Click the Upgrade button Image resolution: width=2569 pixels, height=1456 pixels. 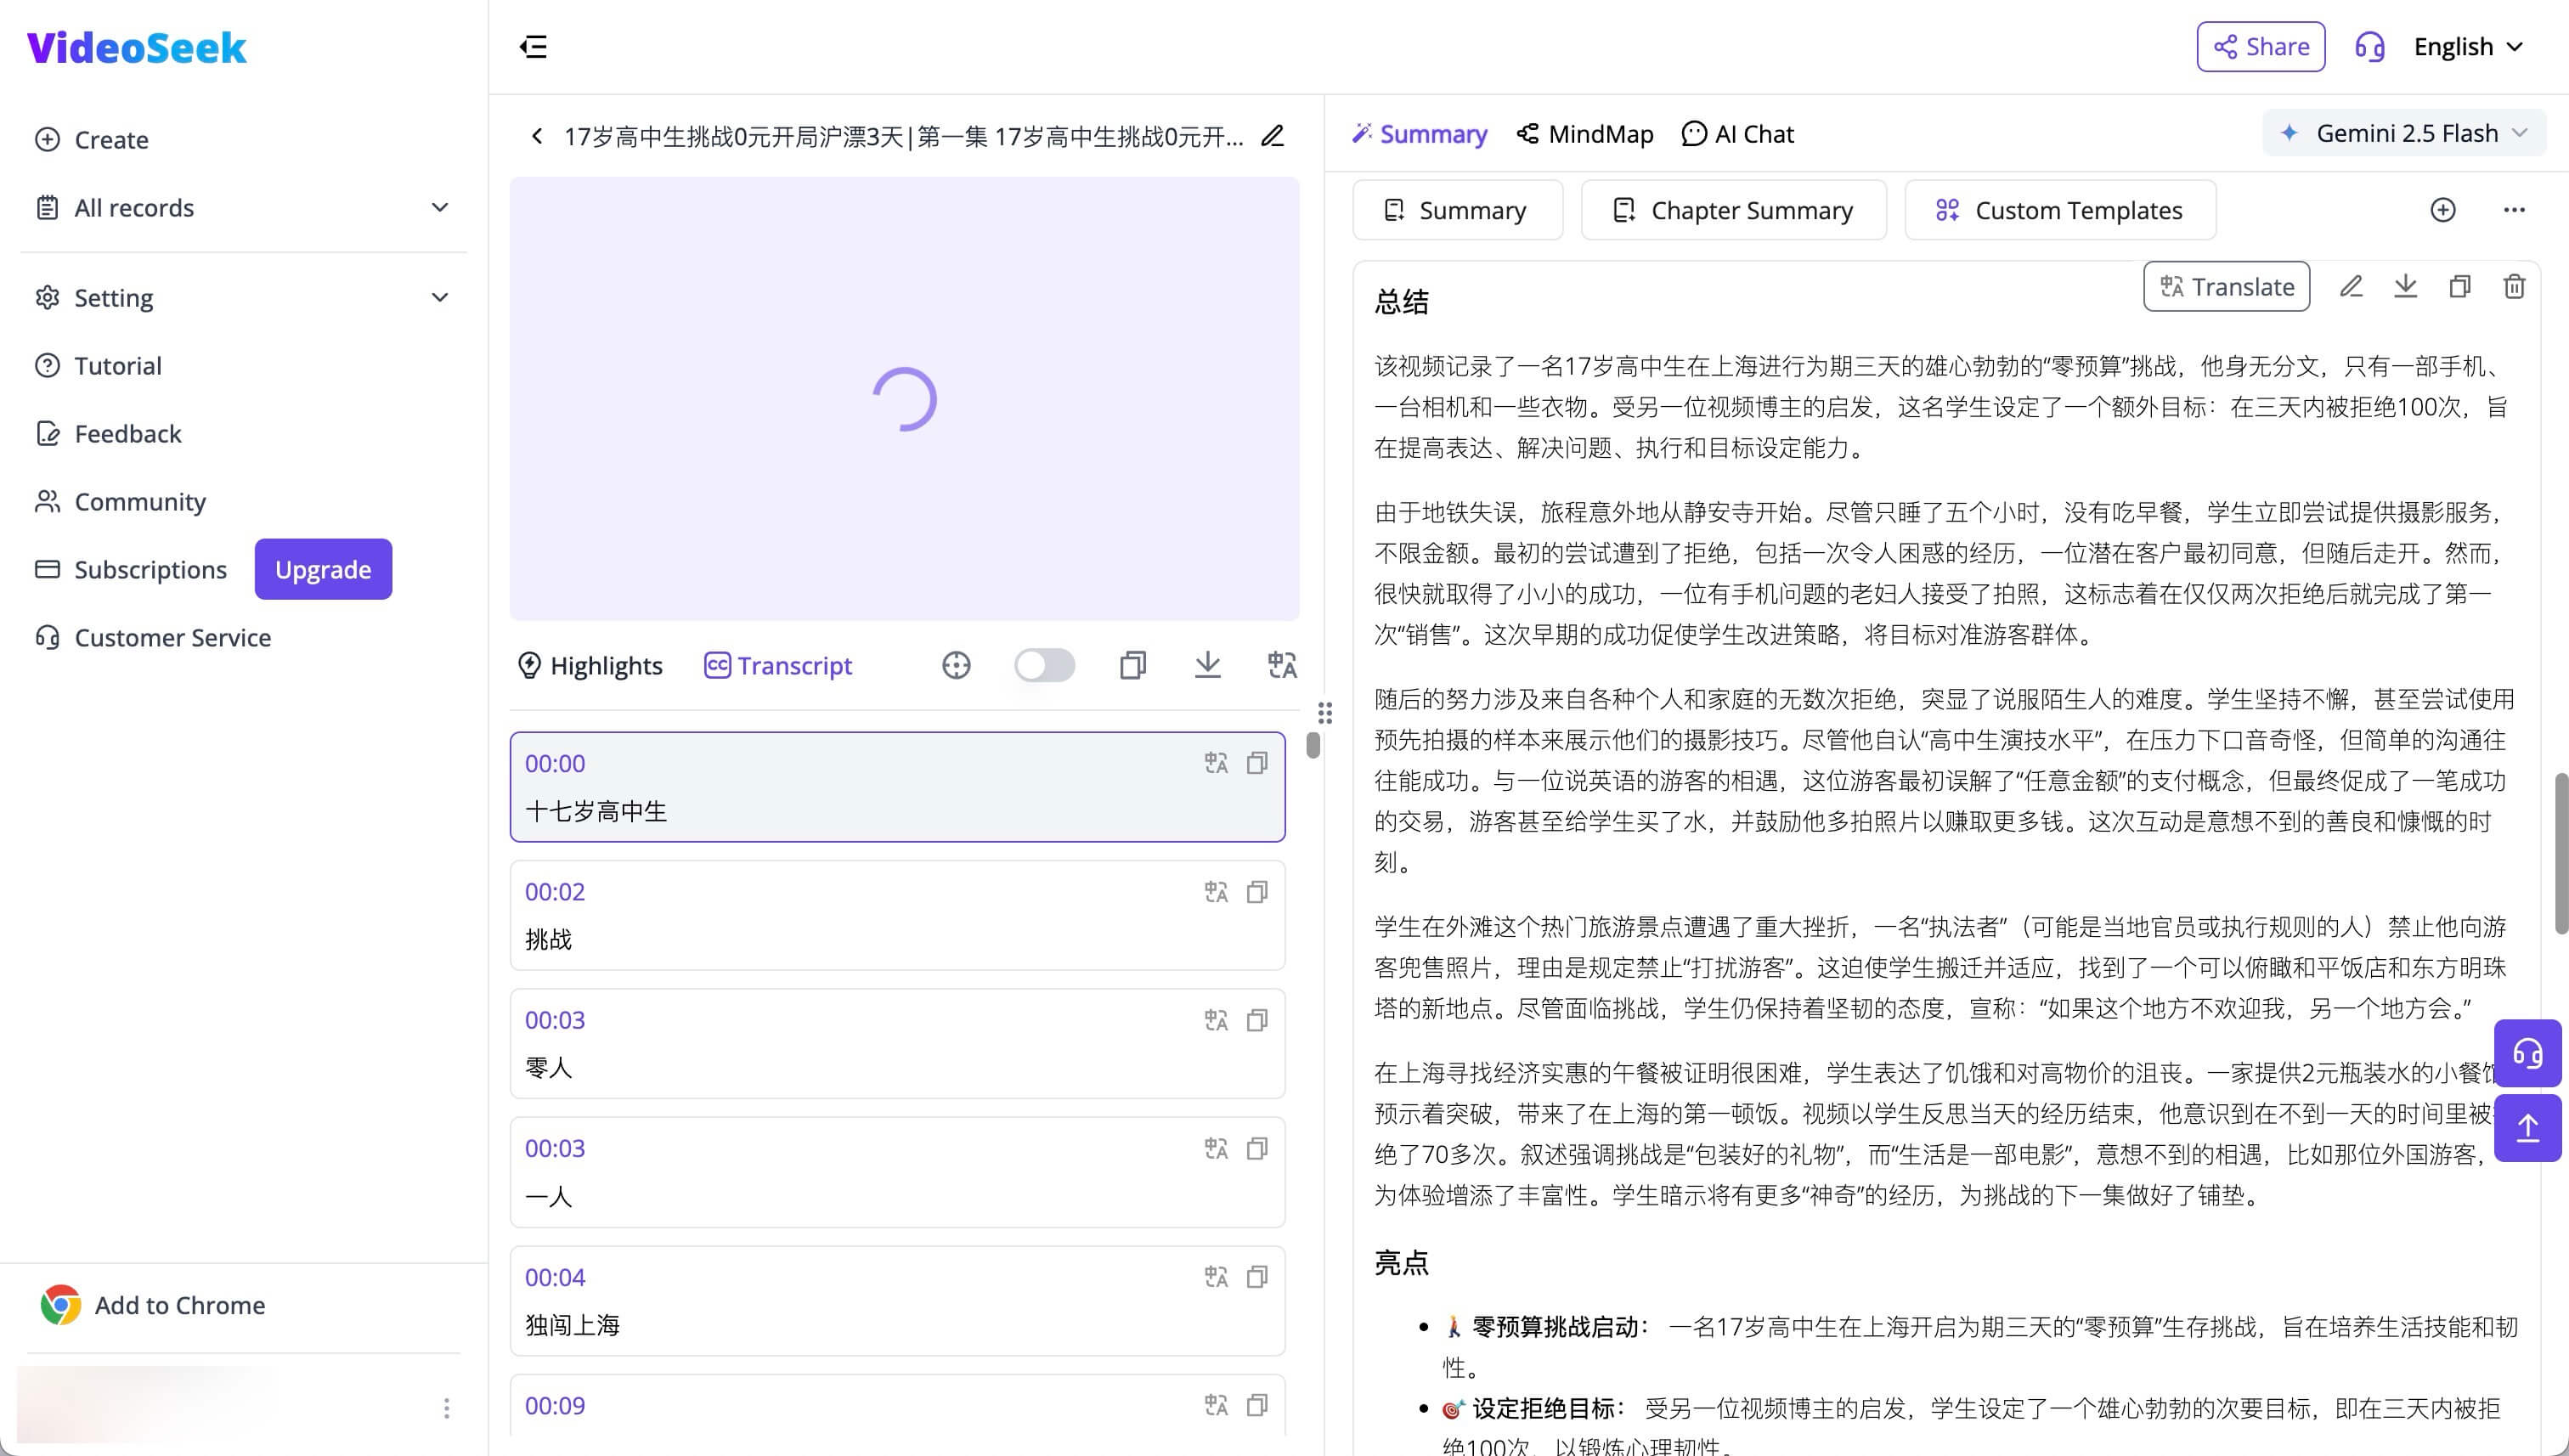pos(322,569)
